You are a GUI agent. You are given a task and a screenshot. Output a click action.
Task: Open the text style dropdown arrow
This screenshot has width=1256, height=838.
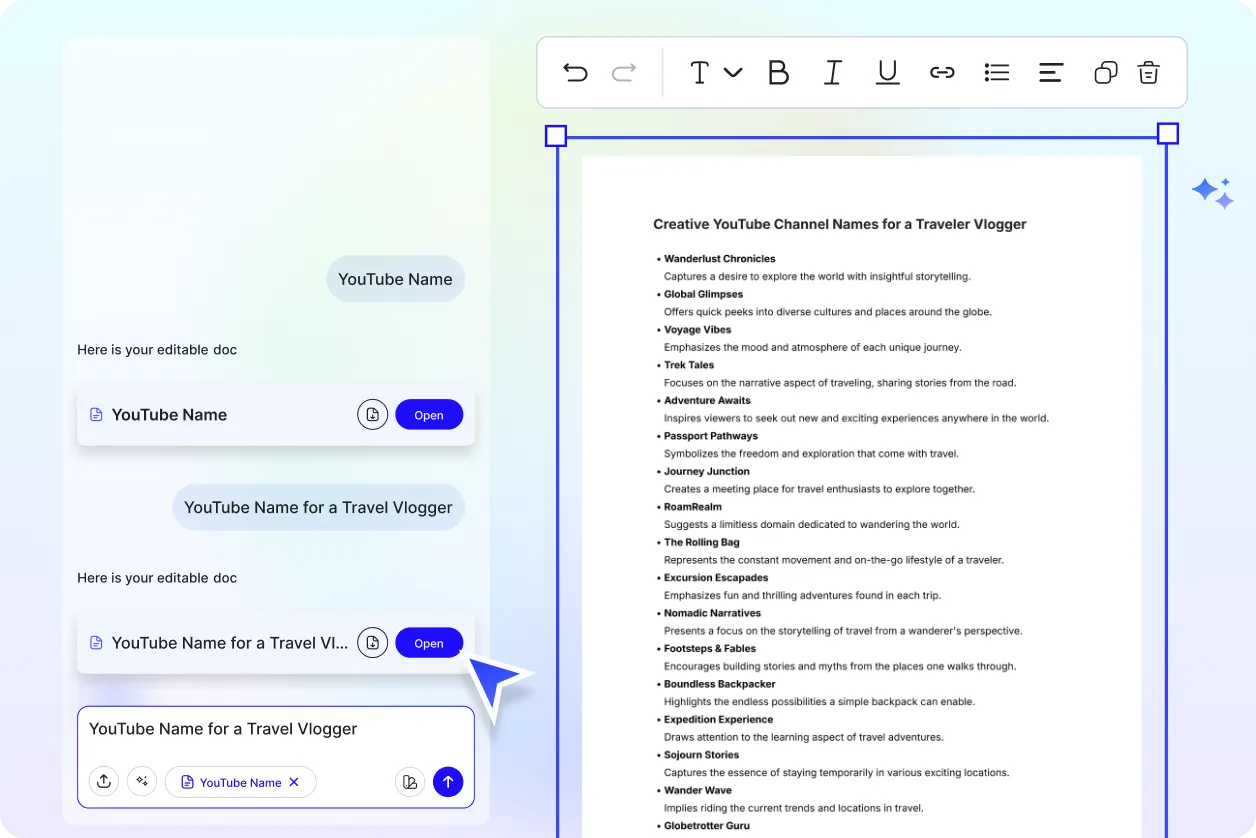coord(733,72)
